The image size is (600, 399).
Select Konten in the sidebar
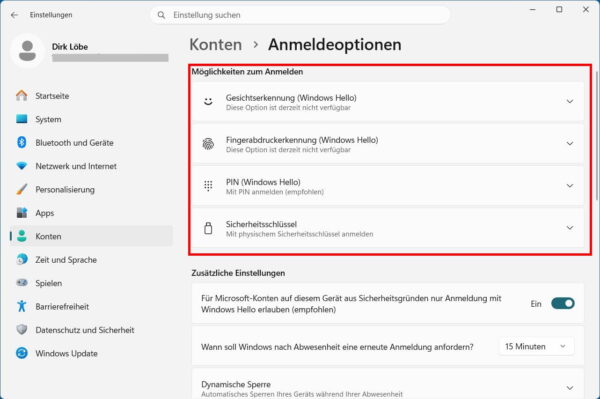coord(91,236)
